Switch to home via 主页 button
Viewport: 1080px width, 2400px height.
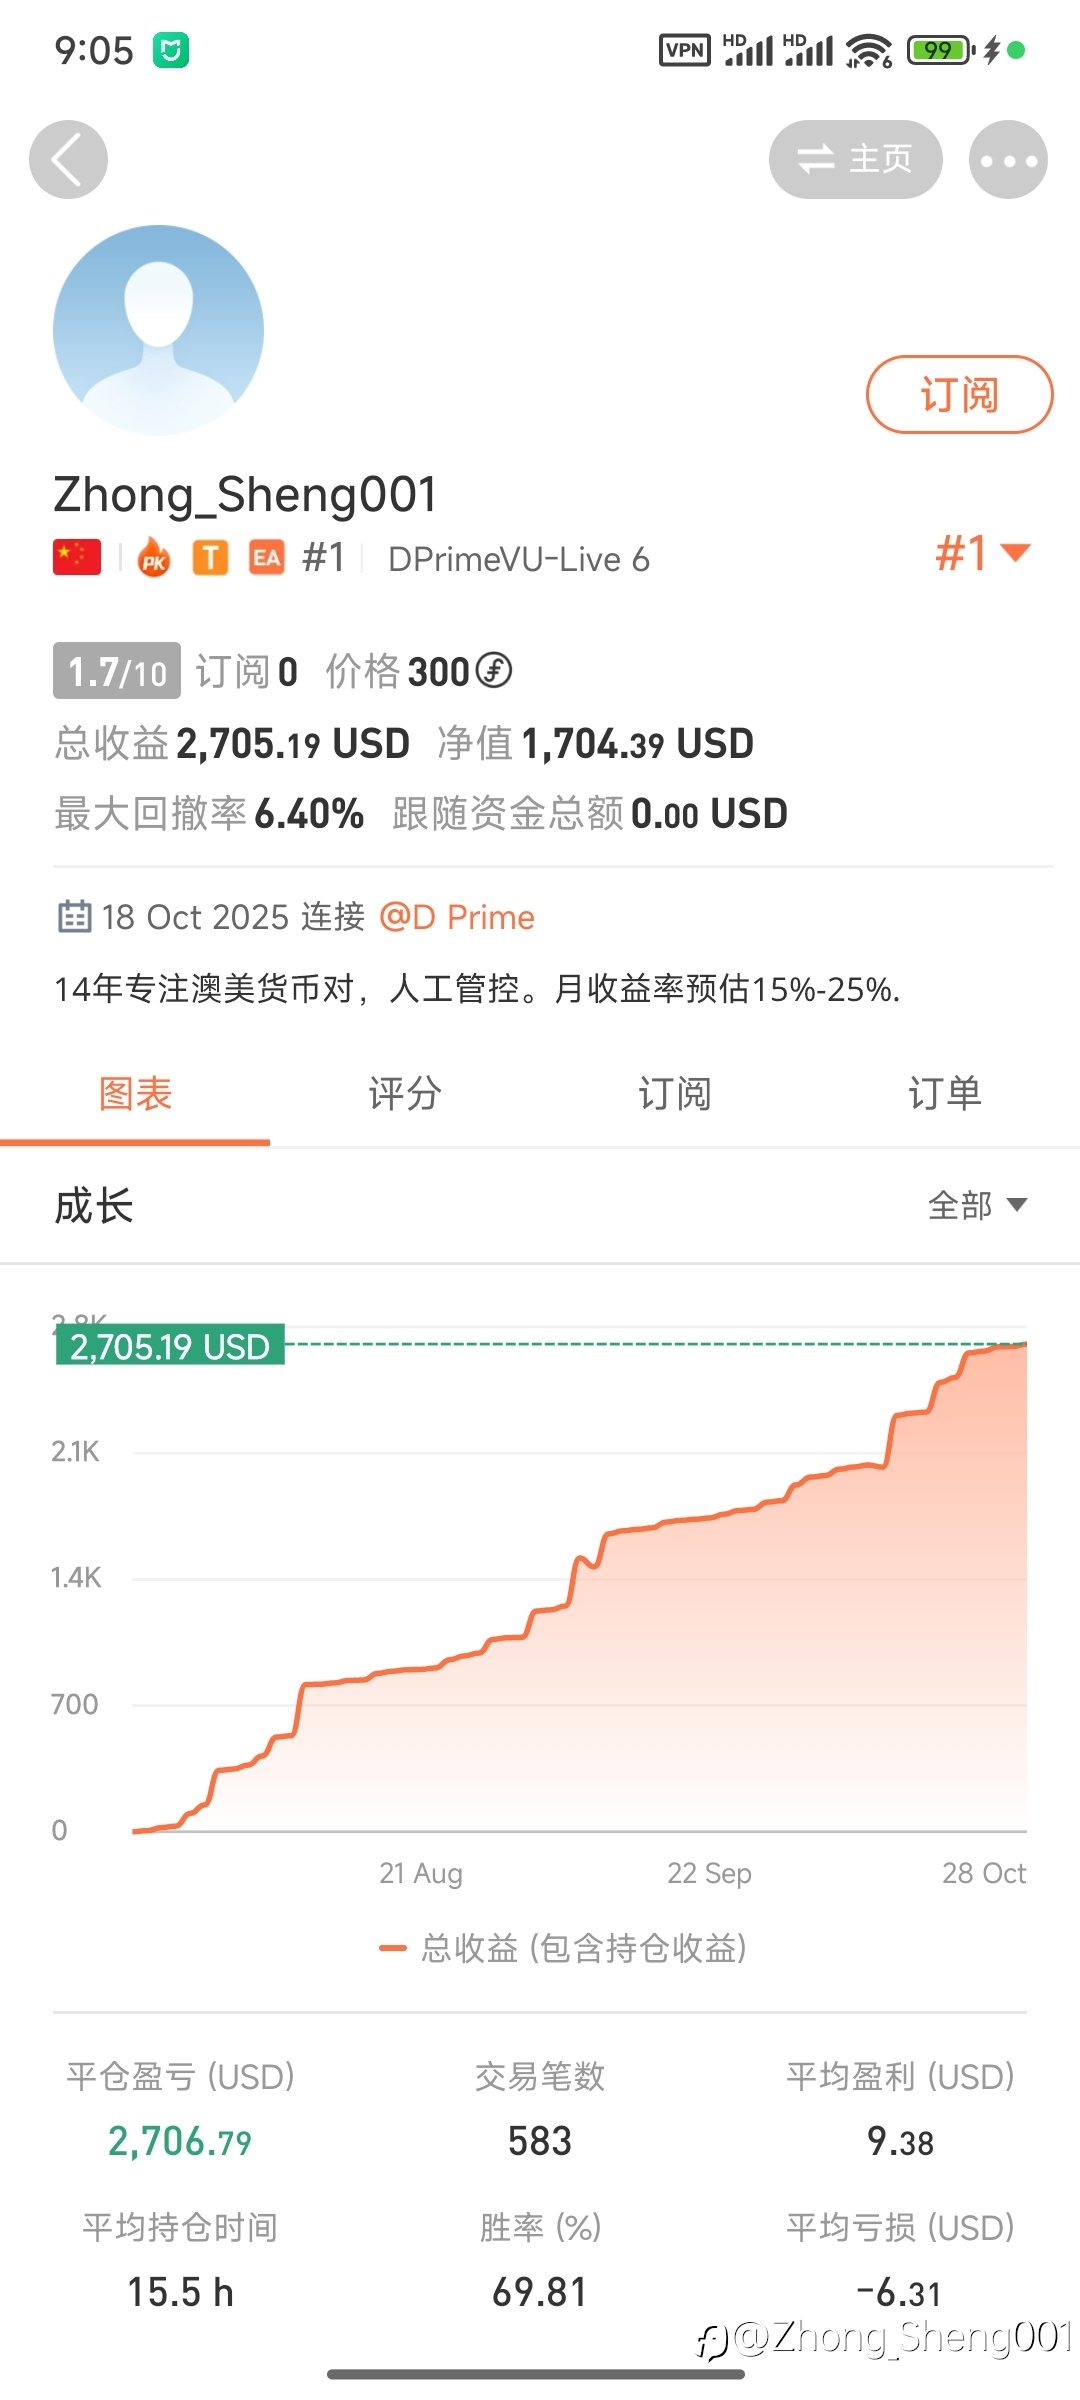click(x=855, y=160)
